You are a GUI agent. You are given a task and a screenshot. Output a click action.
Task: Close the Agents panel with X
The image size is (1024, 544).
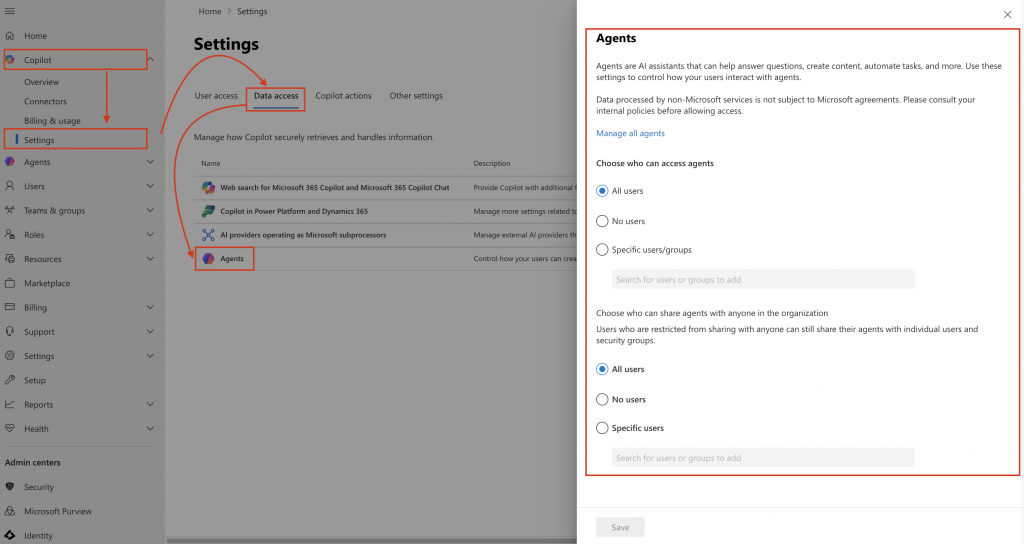(x=1006, y=14)
